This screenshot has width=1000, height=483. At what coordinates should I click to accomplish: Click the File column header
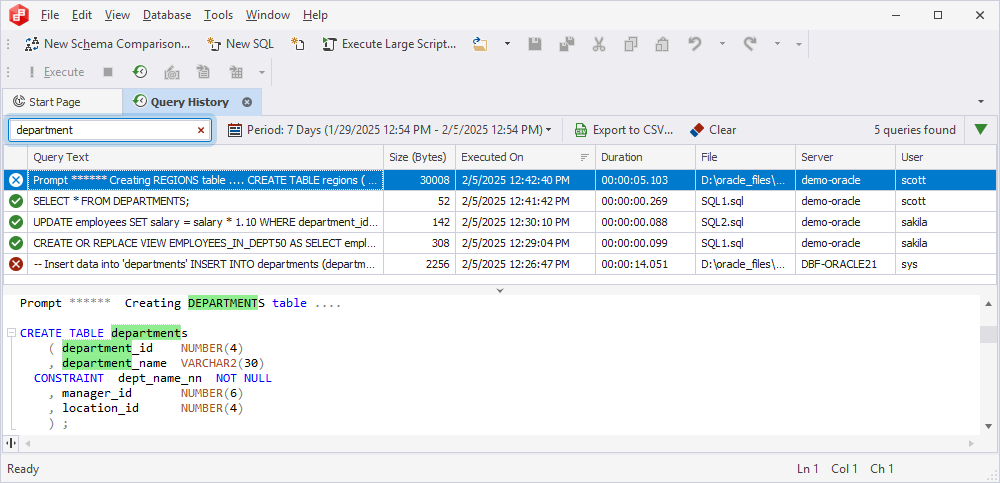click(745, 157)
